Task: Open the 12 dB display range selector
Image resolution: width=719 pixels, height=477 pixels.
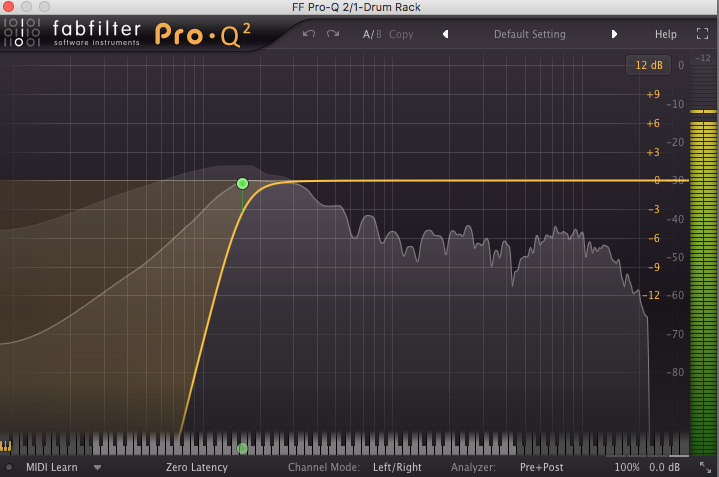Action: point(648,65)
